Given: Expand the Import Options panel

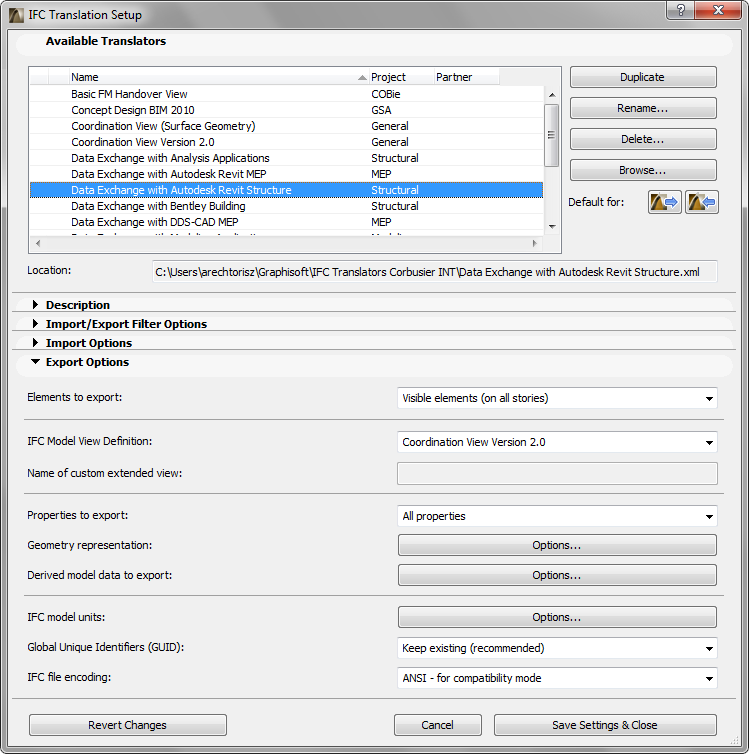Looking at the screenshot, I should click(x=35, y=343).
